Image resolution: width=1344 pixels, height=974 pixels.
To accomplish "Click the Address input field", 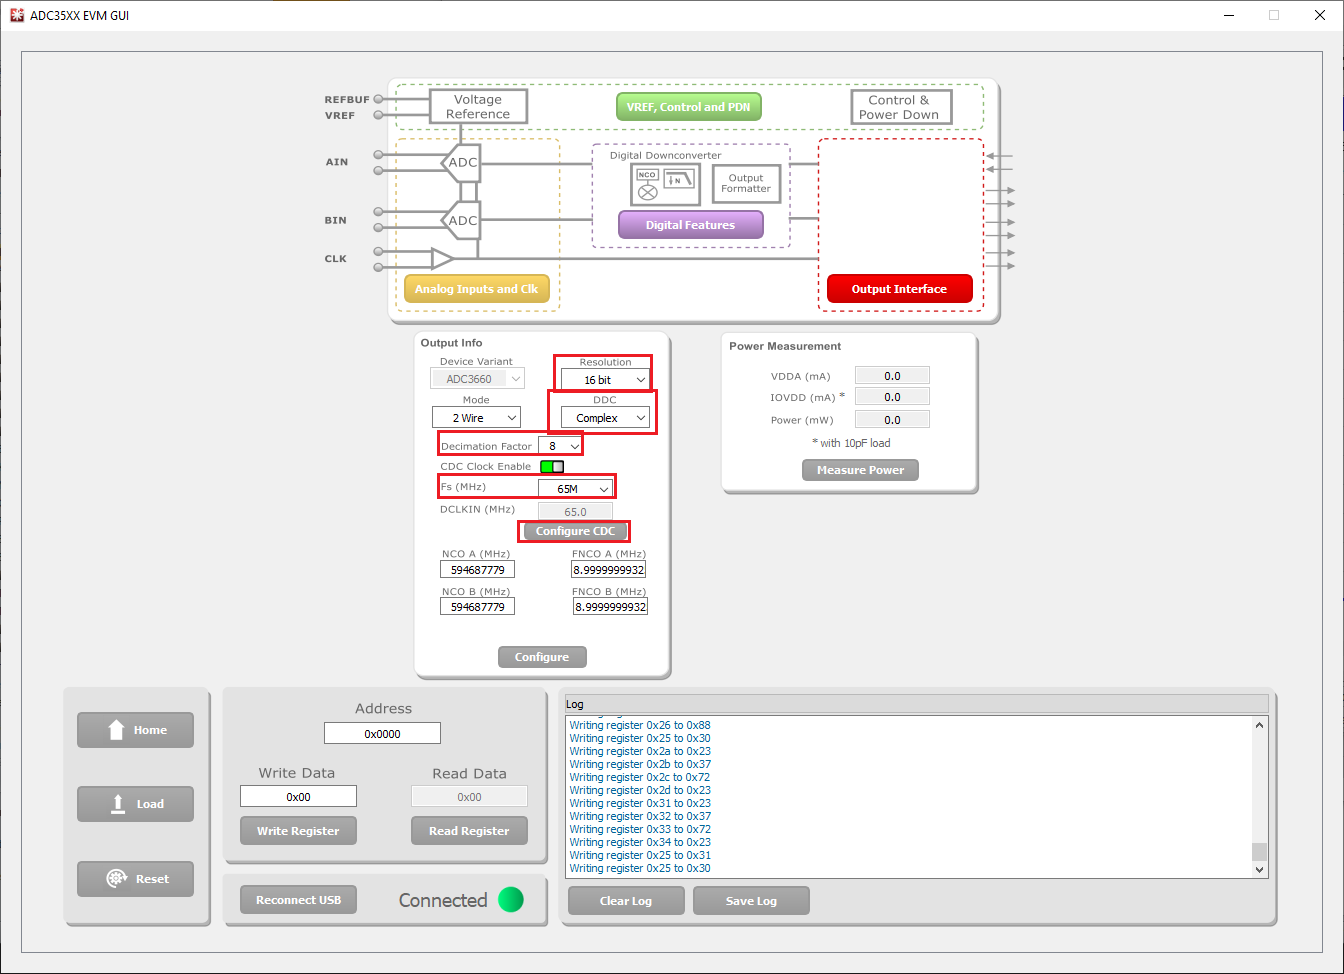I will (x=382, y=734).
